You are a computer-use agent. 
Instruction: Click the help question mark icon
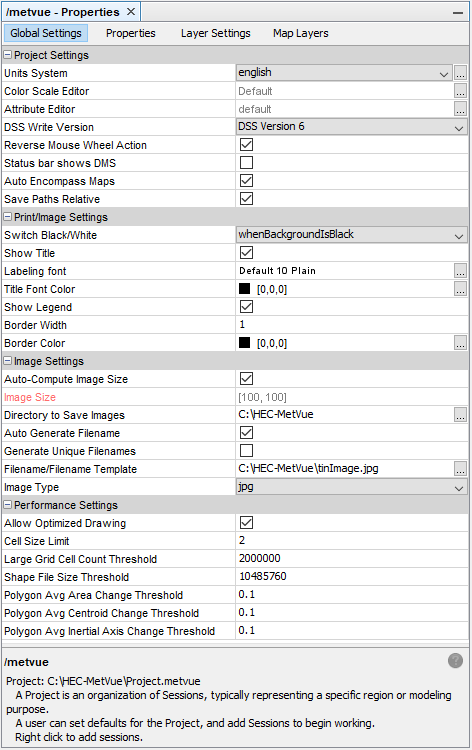click(x=455, y=661)
